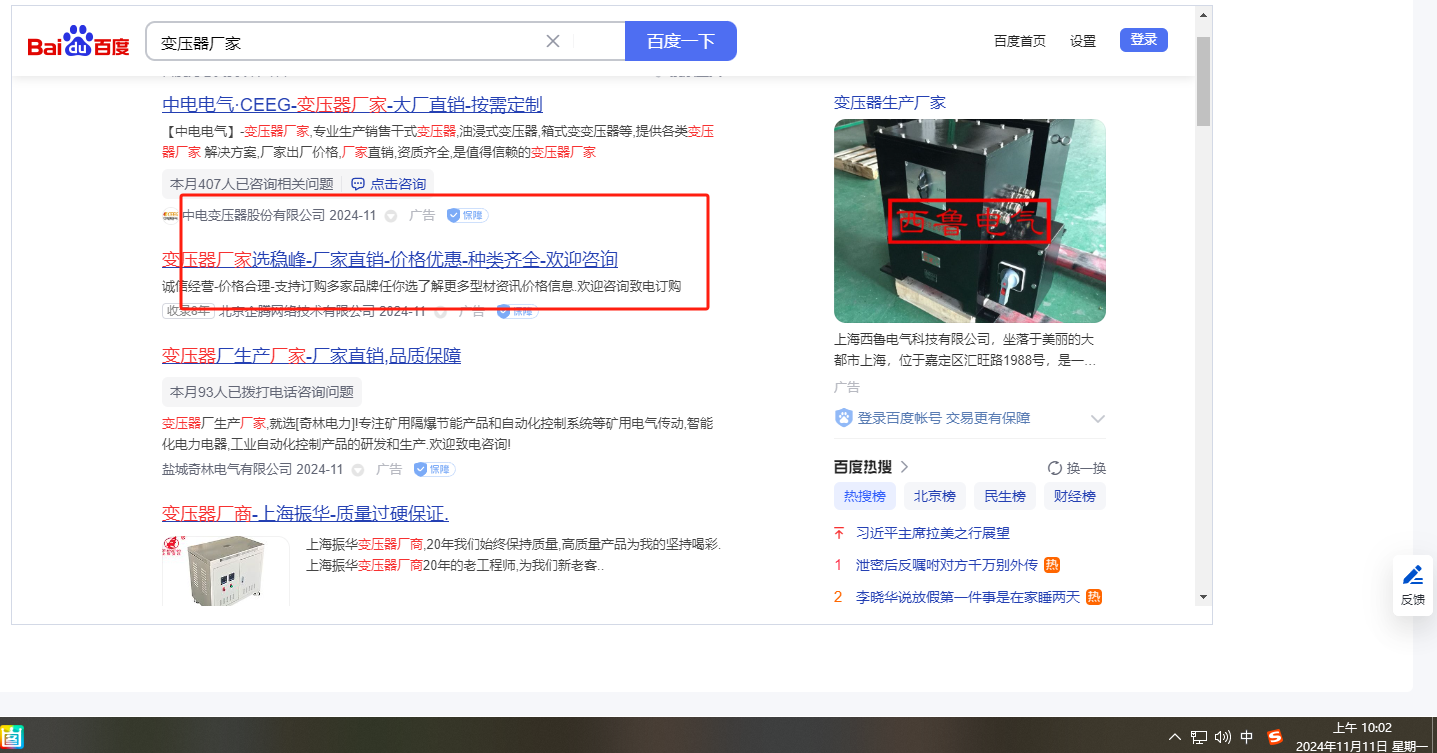Select the 北京榜 tab

(935, 496)
